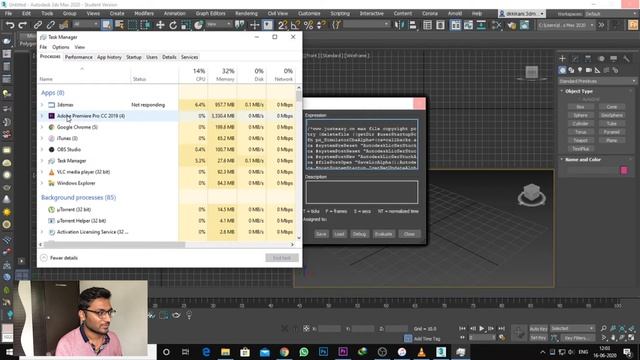Click the pink object color swatch
640x360 pixels.
(x=624, y=170)
